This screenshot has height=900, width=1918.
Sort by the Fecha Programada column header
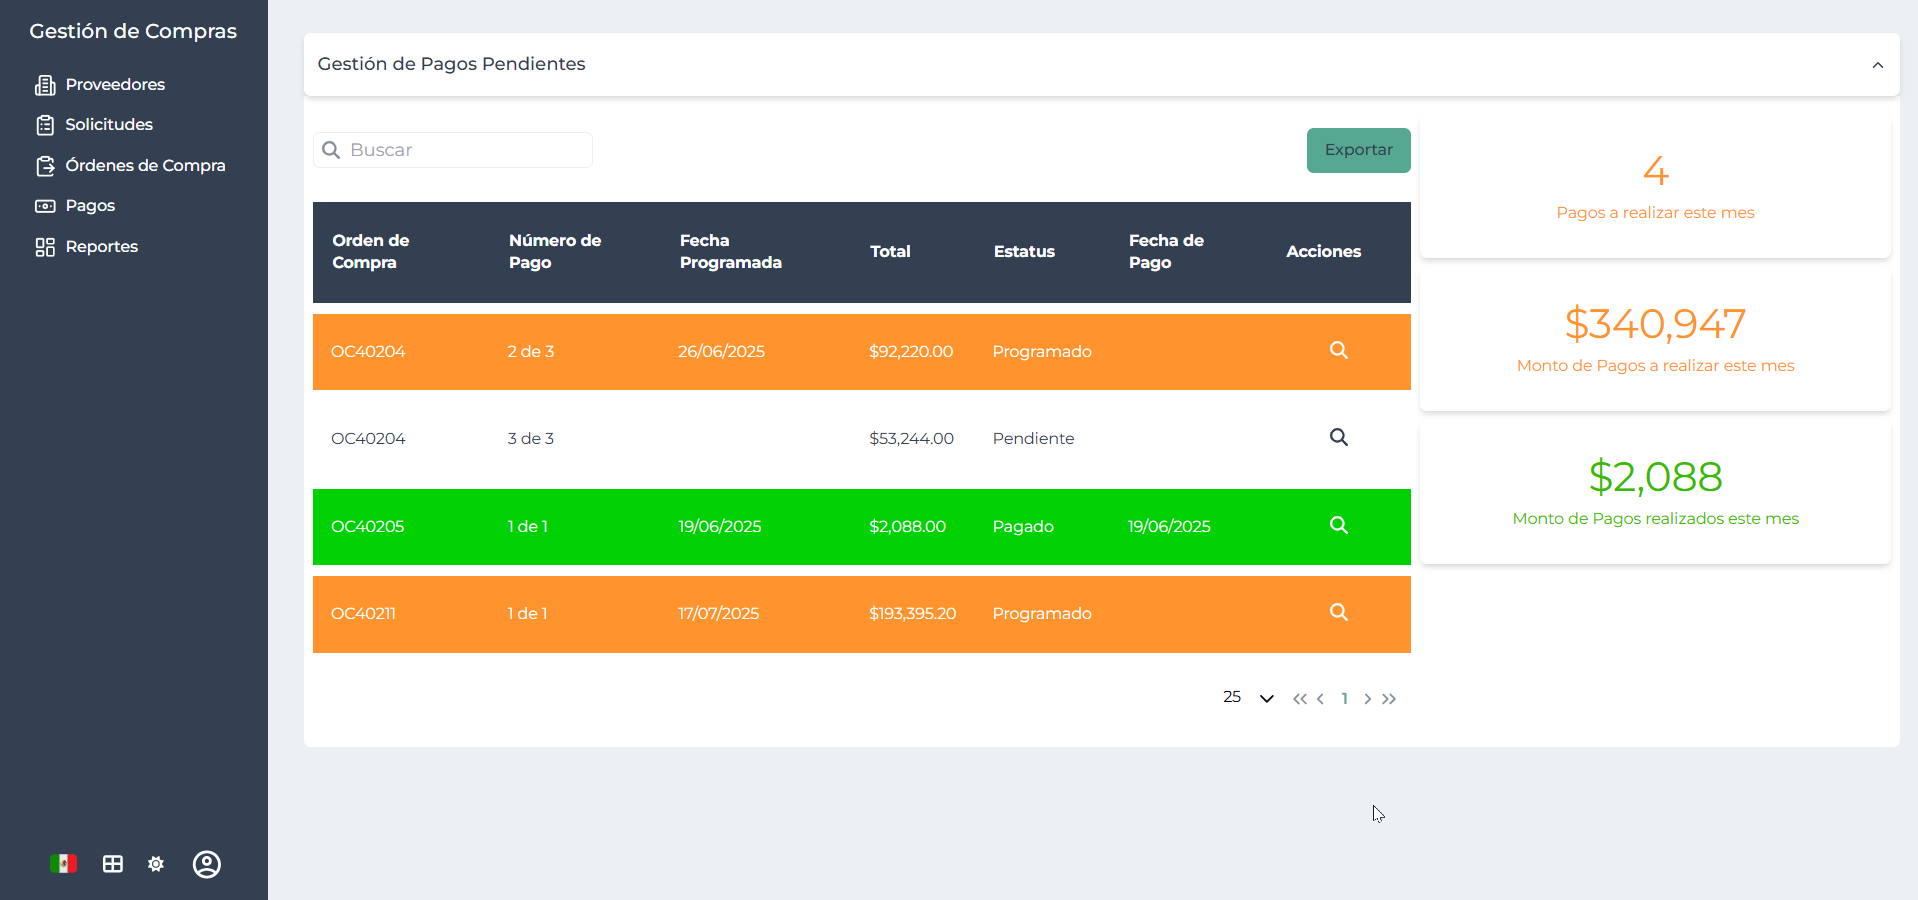730,252
